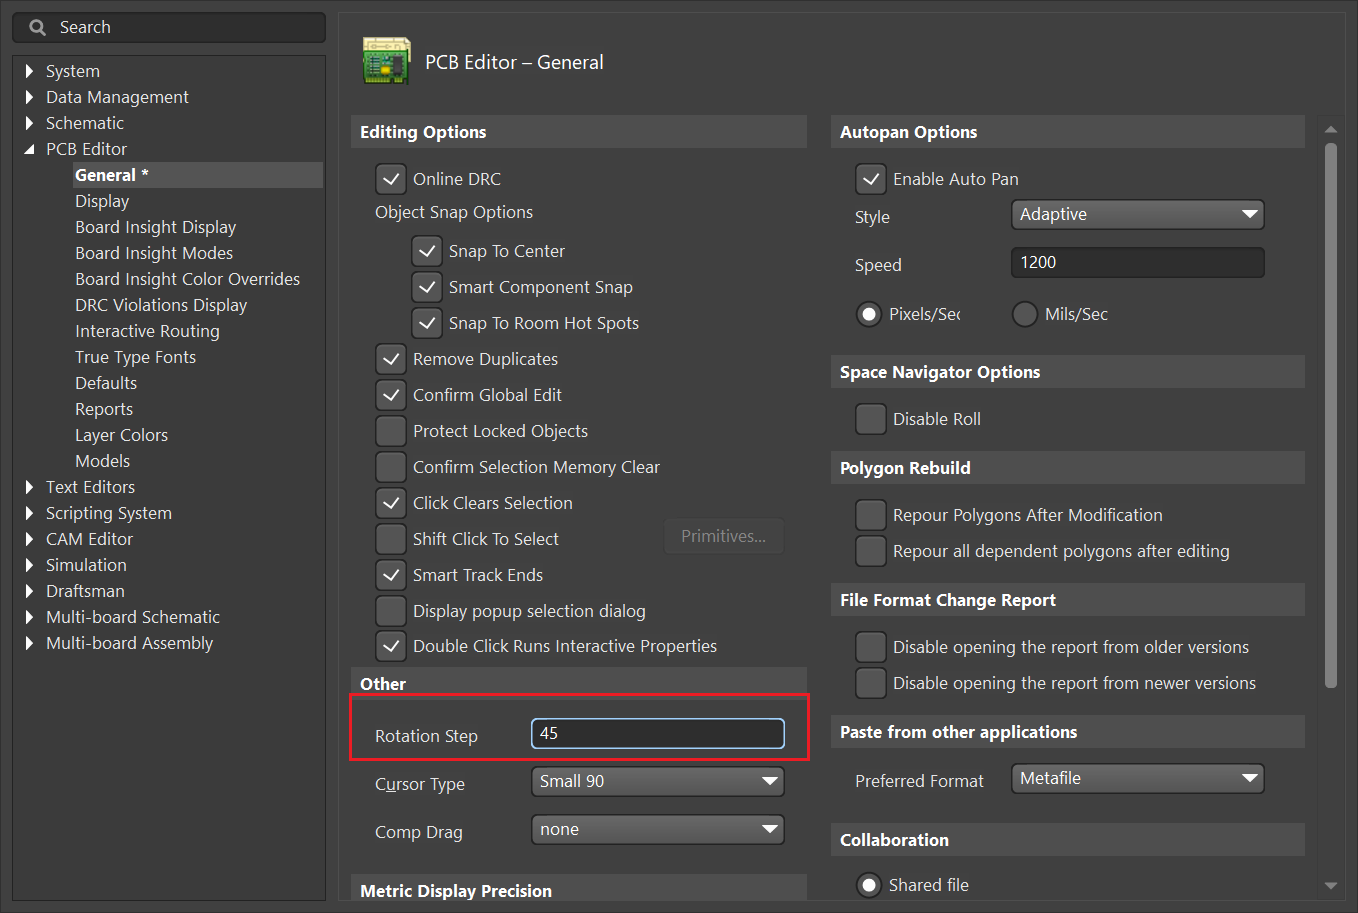The image size is (1358, 913).
Task: Expand Multi-board Schematic node
Action: point(29,617)
